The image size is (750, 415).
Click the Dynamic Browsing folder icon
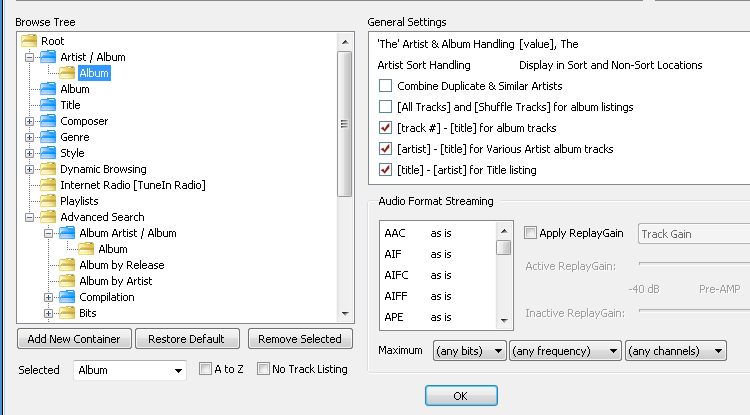point(48,169)
